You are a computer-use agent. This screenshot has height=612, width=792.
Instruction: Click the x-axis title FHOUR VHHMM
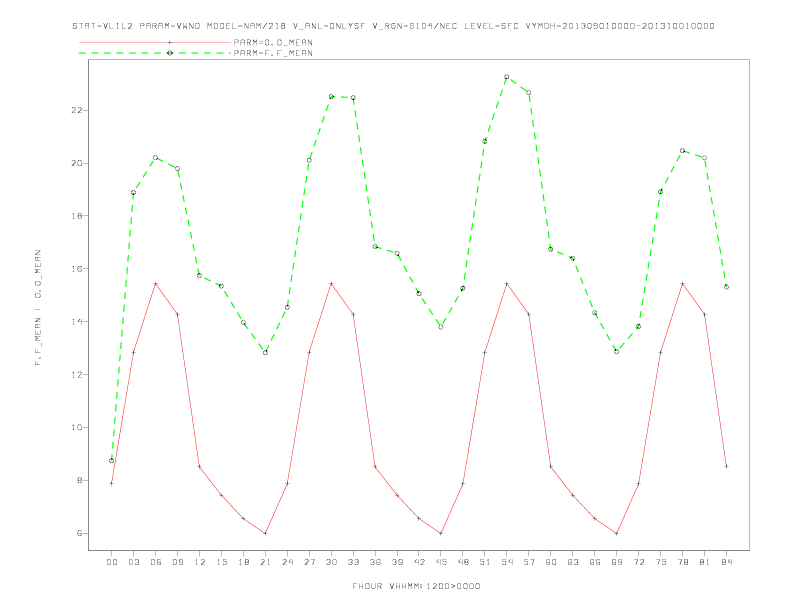pos(416,586)
